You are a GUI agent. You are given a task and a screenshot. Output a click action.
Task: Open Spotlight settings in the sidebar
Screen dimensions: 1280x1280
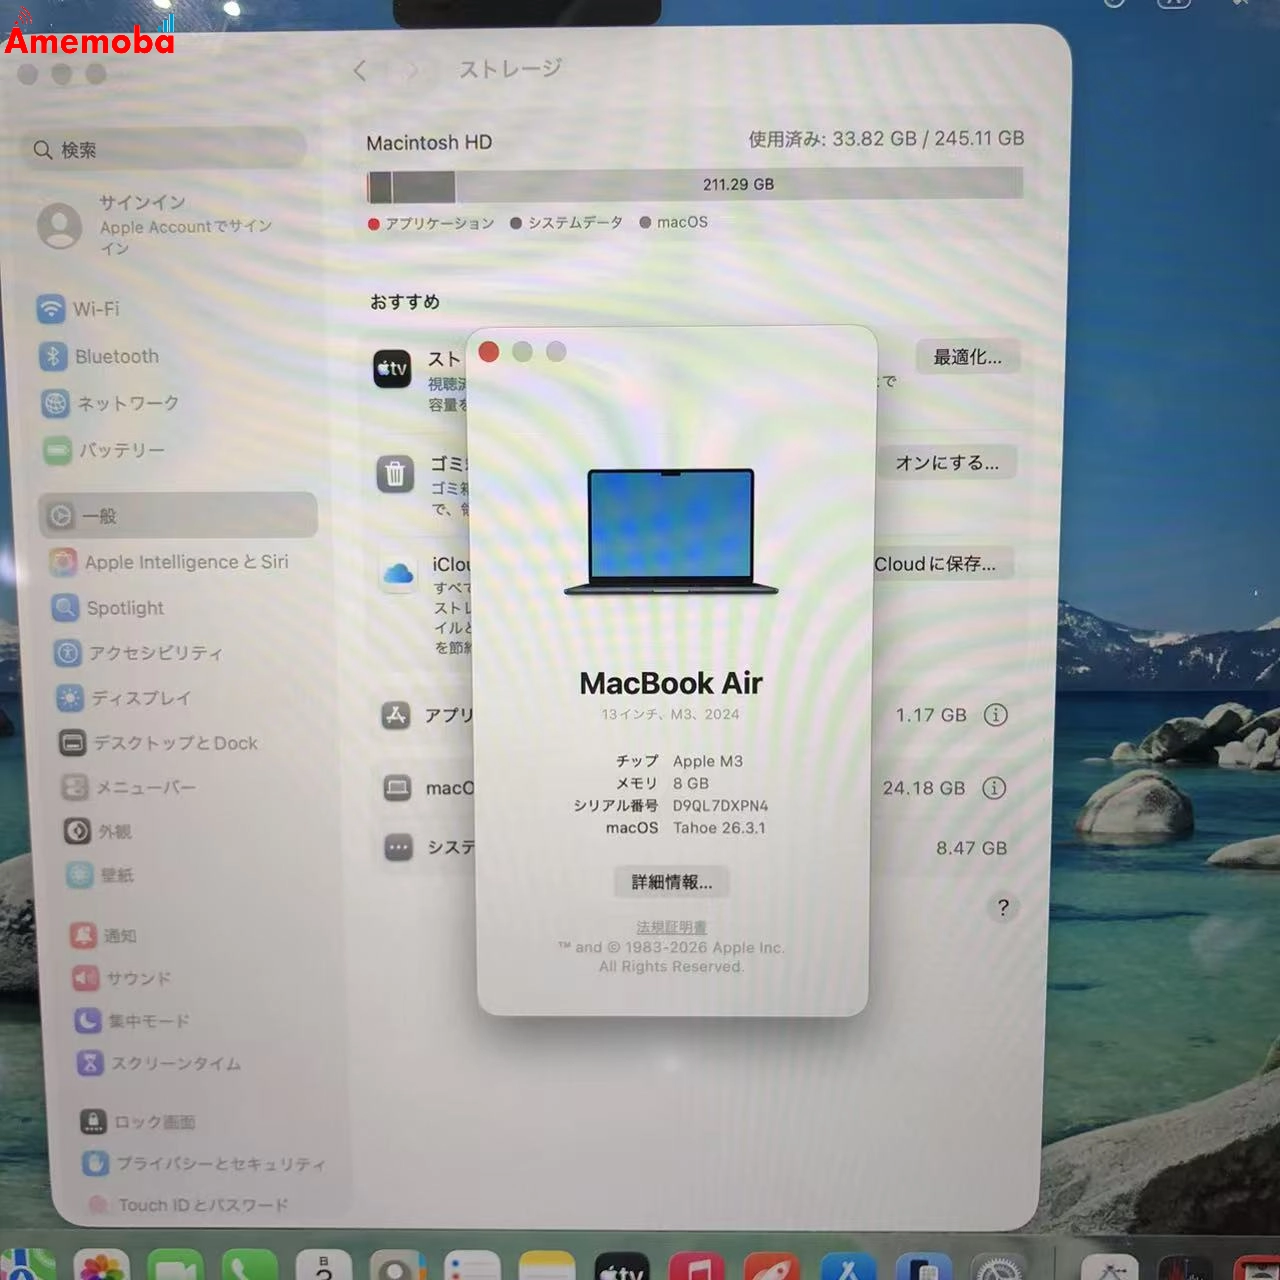108,608
